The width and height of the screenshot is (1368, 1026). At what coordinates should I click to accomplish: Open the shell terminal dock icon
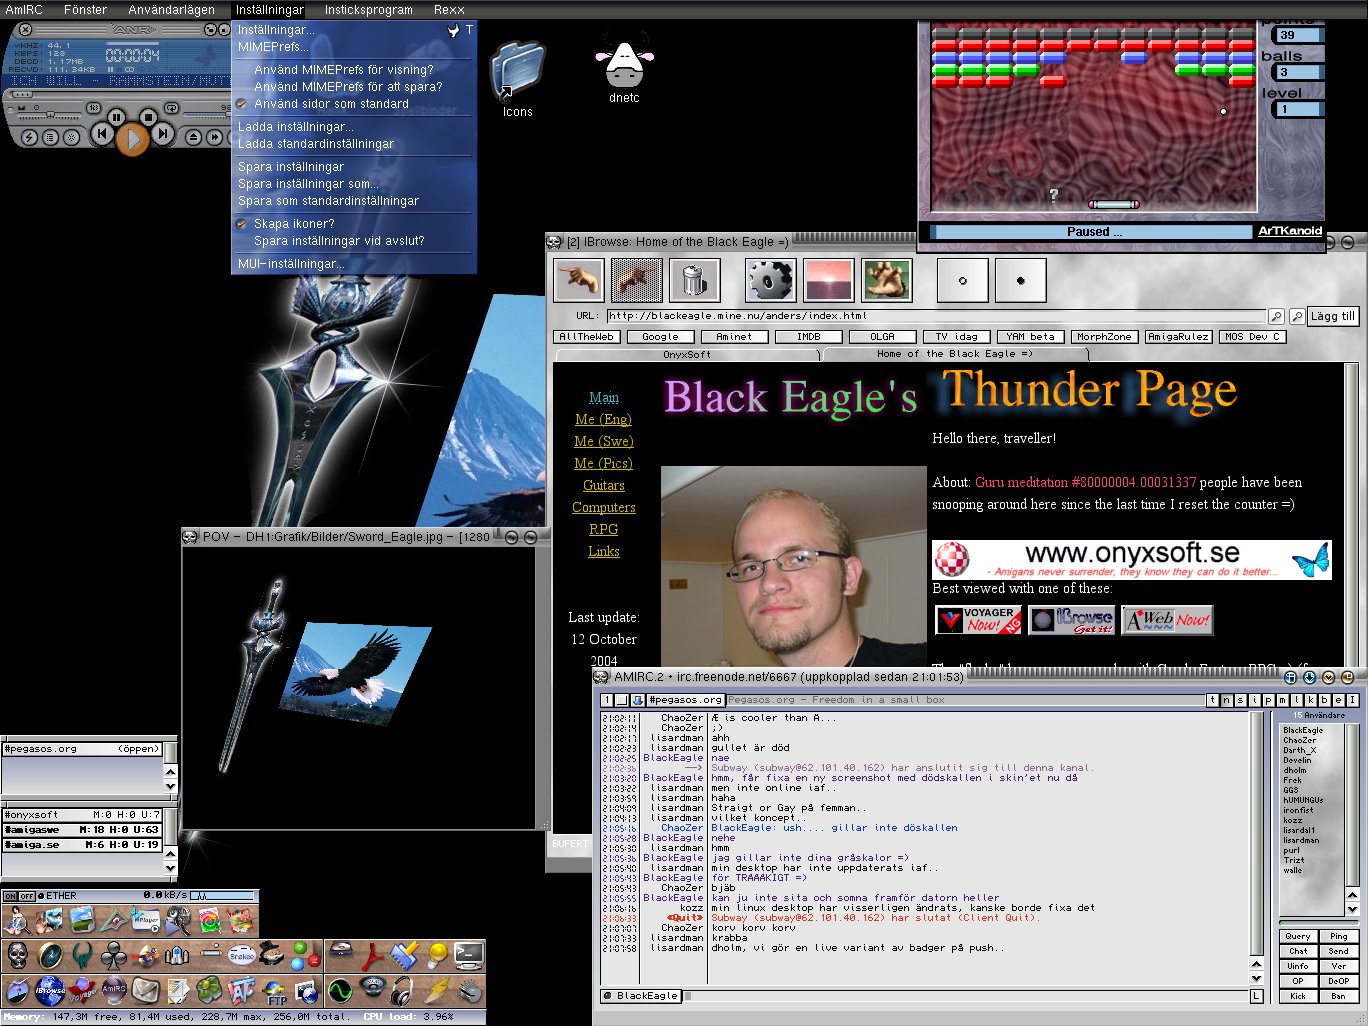469,956
